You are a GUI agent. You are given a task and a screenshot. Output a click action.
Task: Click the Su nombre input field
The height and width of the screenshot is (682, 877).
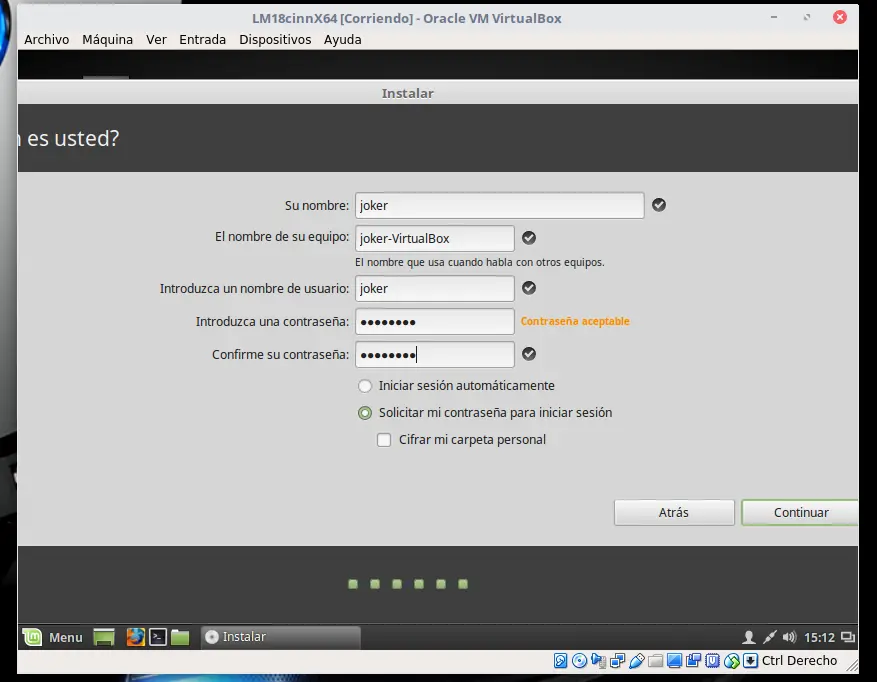pyautogui.click(x=499, y=205)
